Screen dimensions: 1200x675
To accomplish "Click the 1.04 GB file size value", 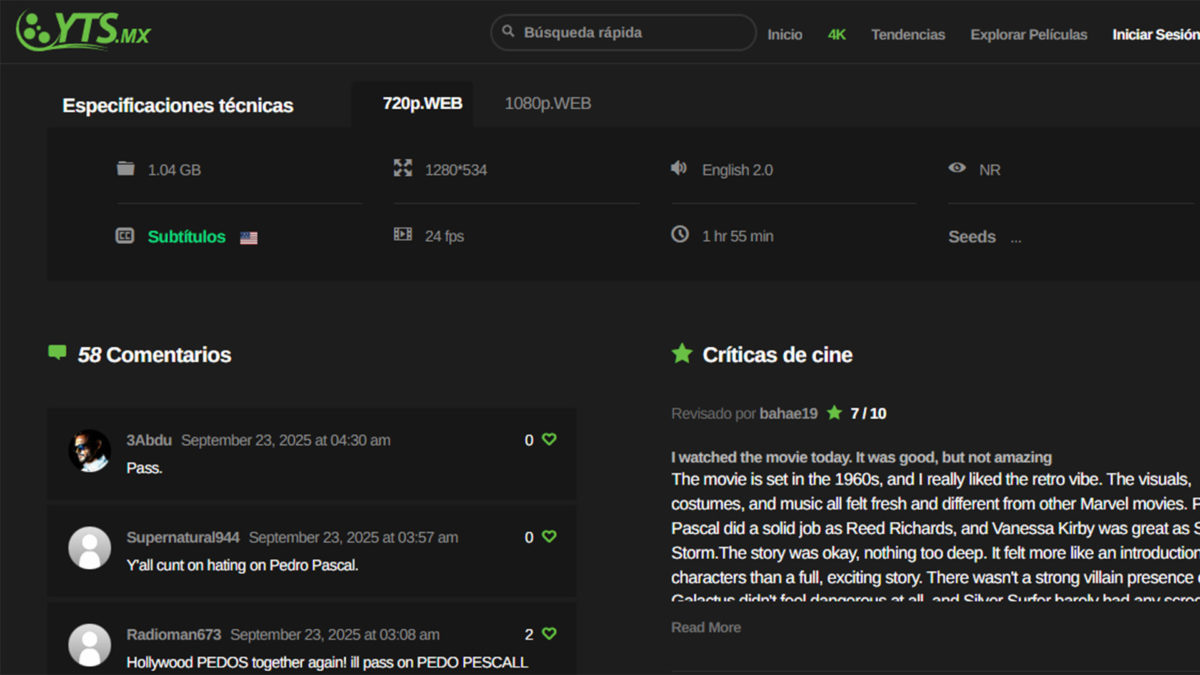I will click(x=174, y=170).
